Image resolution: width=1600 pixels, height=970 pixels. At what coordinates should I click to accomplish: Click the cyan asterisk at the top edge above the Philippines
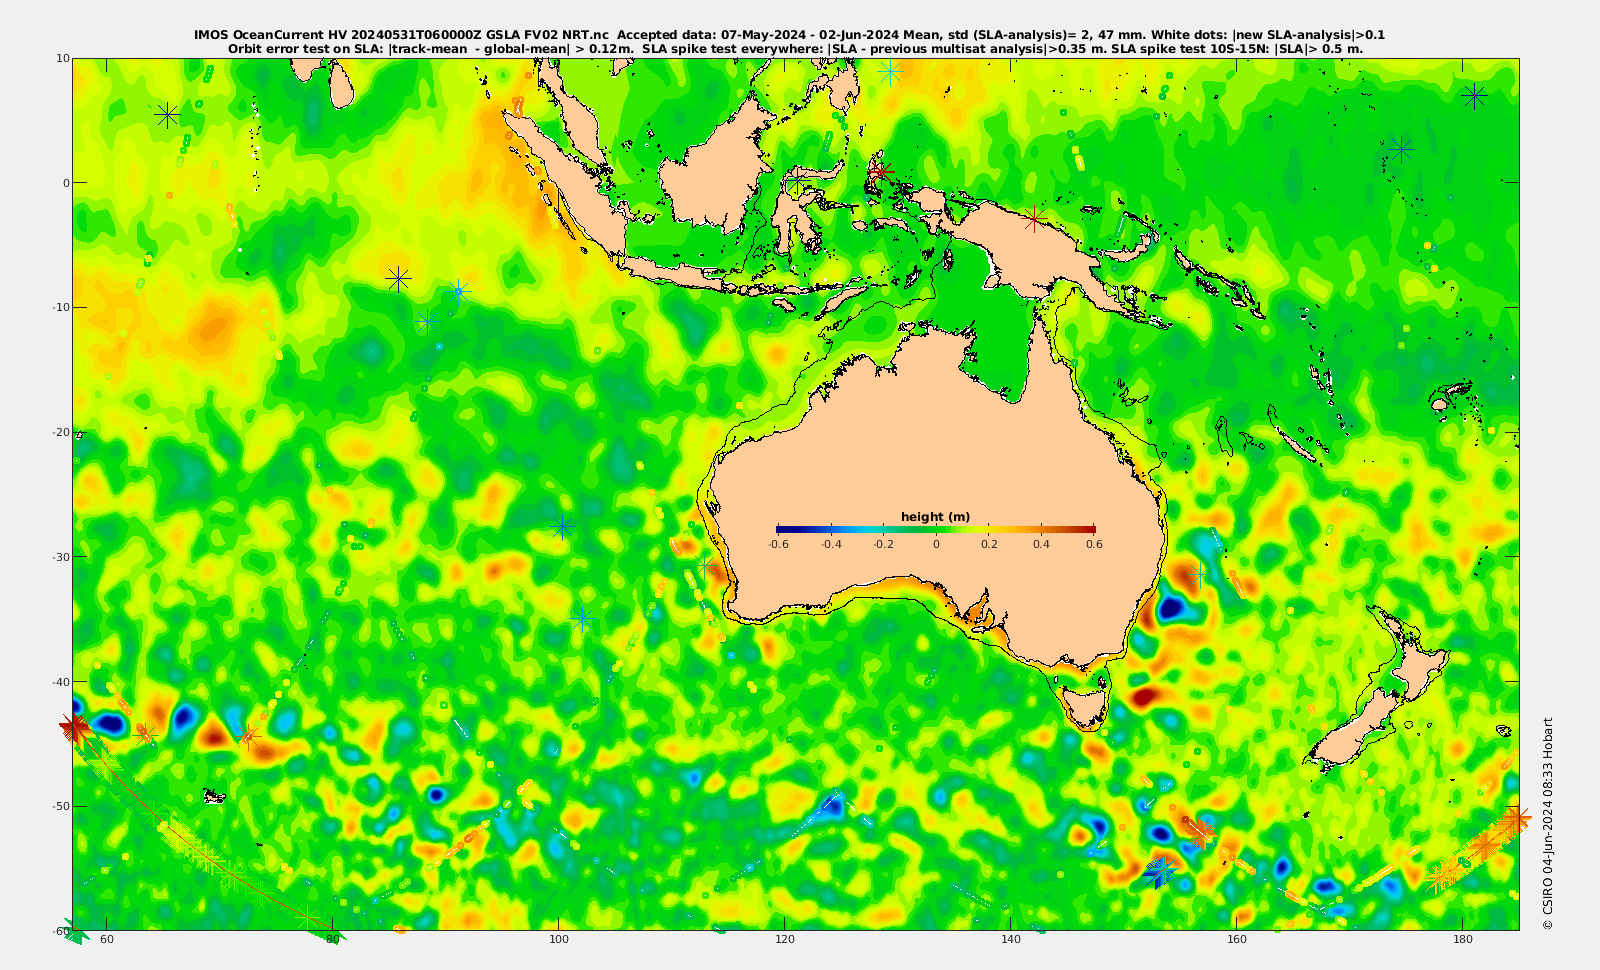click(890, 71)
